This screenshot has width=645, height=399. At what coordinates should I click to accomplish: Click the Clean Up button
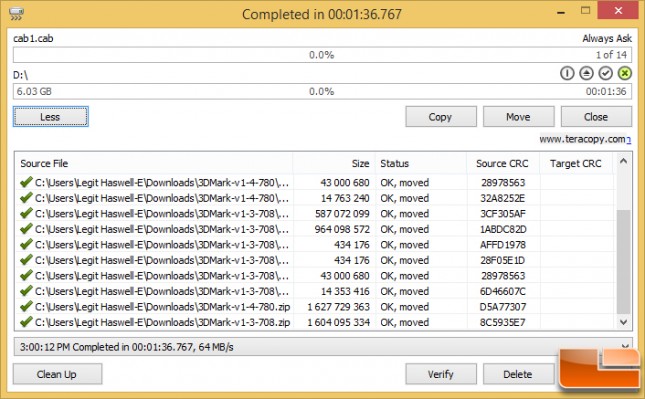coord(57,374)
